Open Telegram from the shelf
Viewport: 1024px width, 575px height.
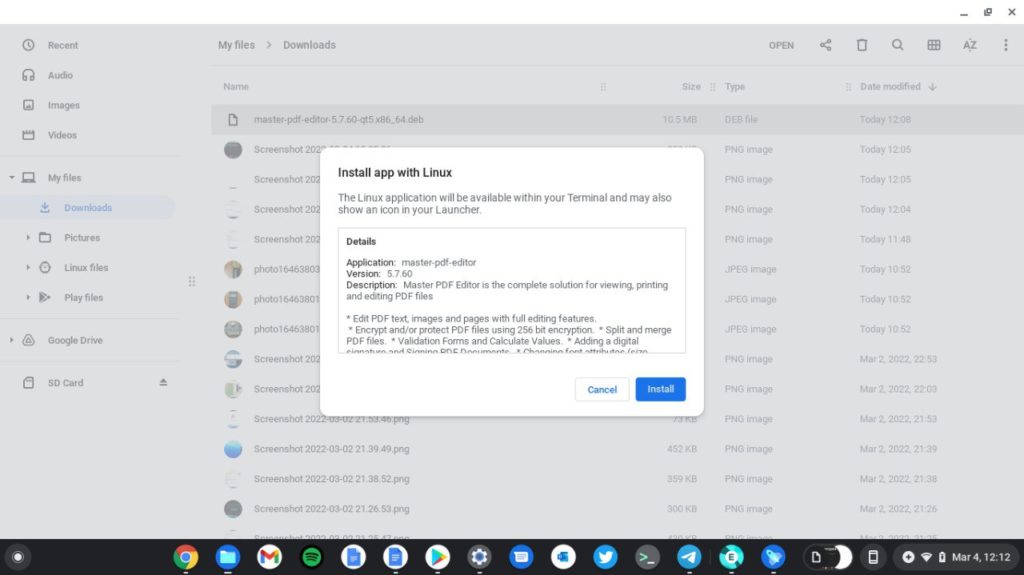coord(689,557)
